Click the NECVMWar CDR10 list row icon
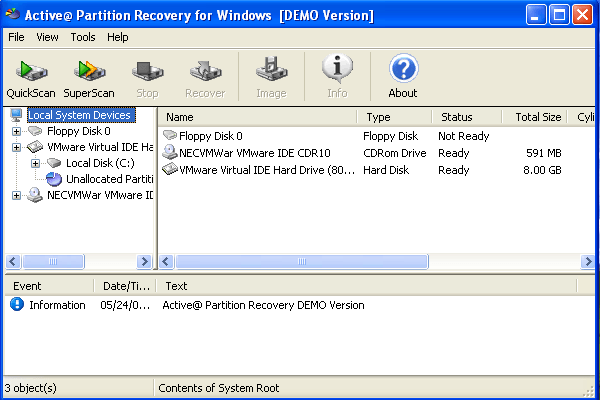The image size is (600, 400). (170, 152)
